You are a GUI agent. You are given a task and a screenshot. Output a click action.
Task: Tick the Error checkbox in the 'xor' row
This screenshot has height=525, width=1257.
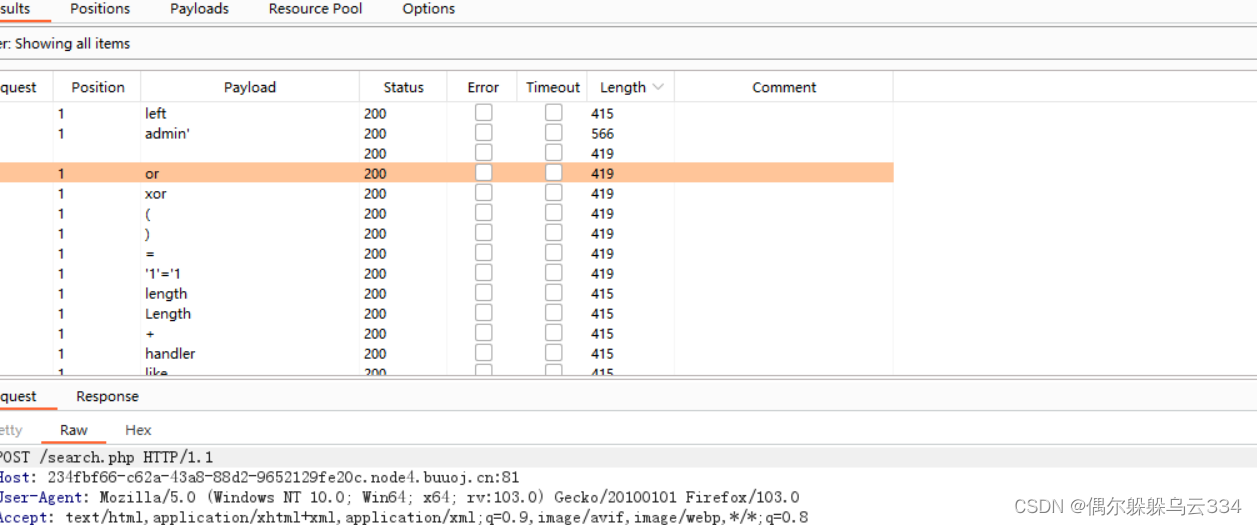pyautogui.click(x=484, y=193)
